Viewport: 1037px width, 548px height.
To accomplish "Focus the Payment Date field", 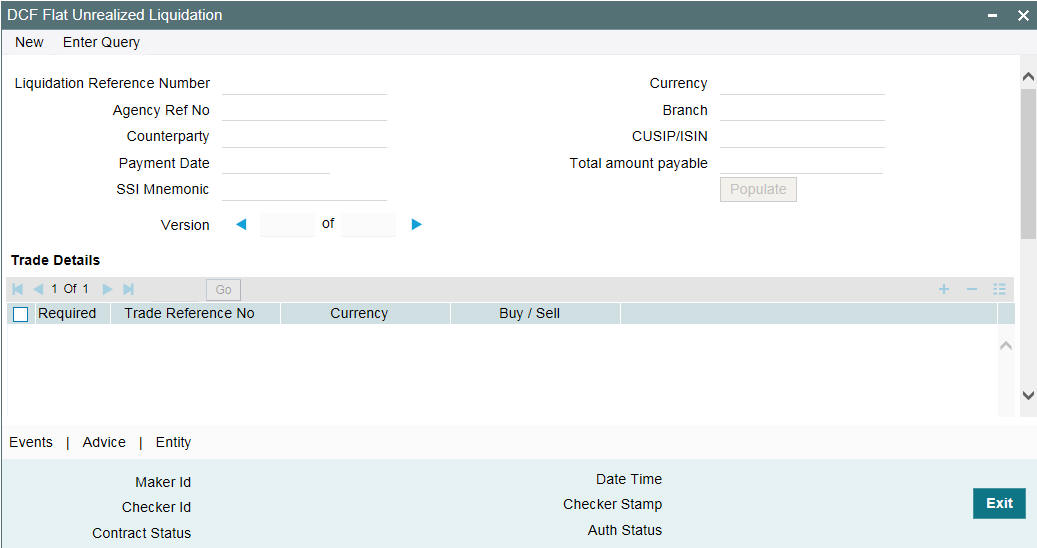I will click(x=276, y=163).
